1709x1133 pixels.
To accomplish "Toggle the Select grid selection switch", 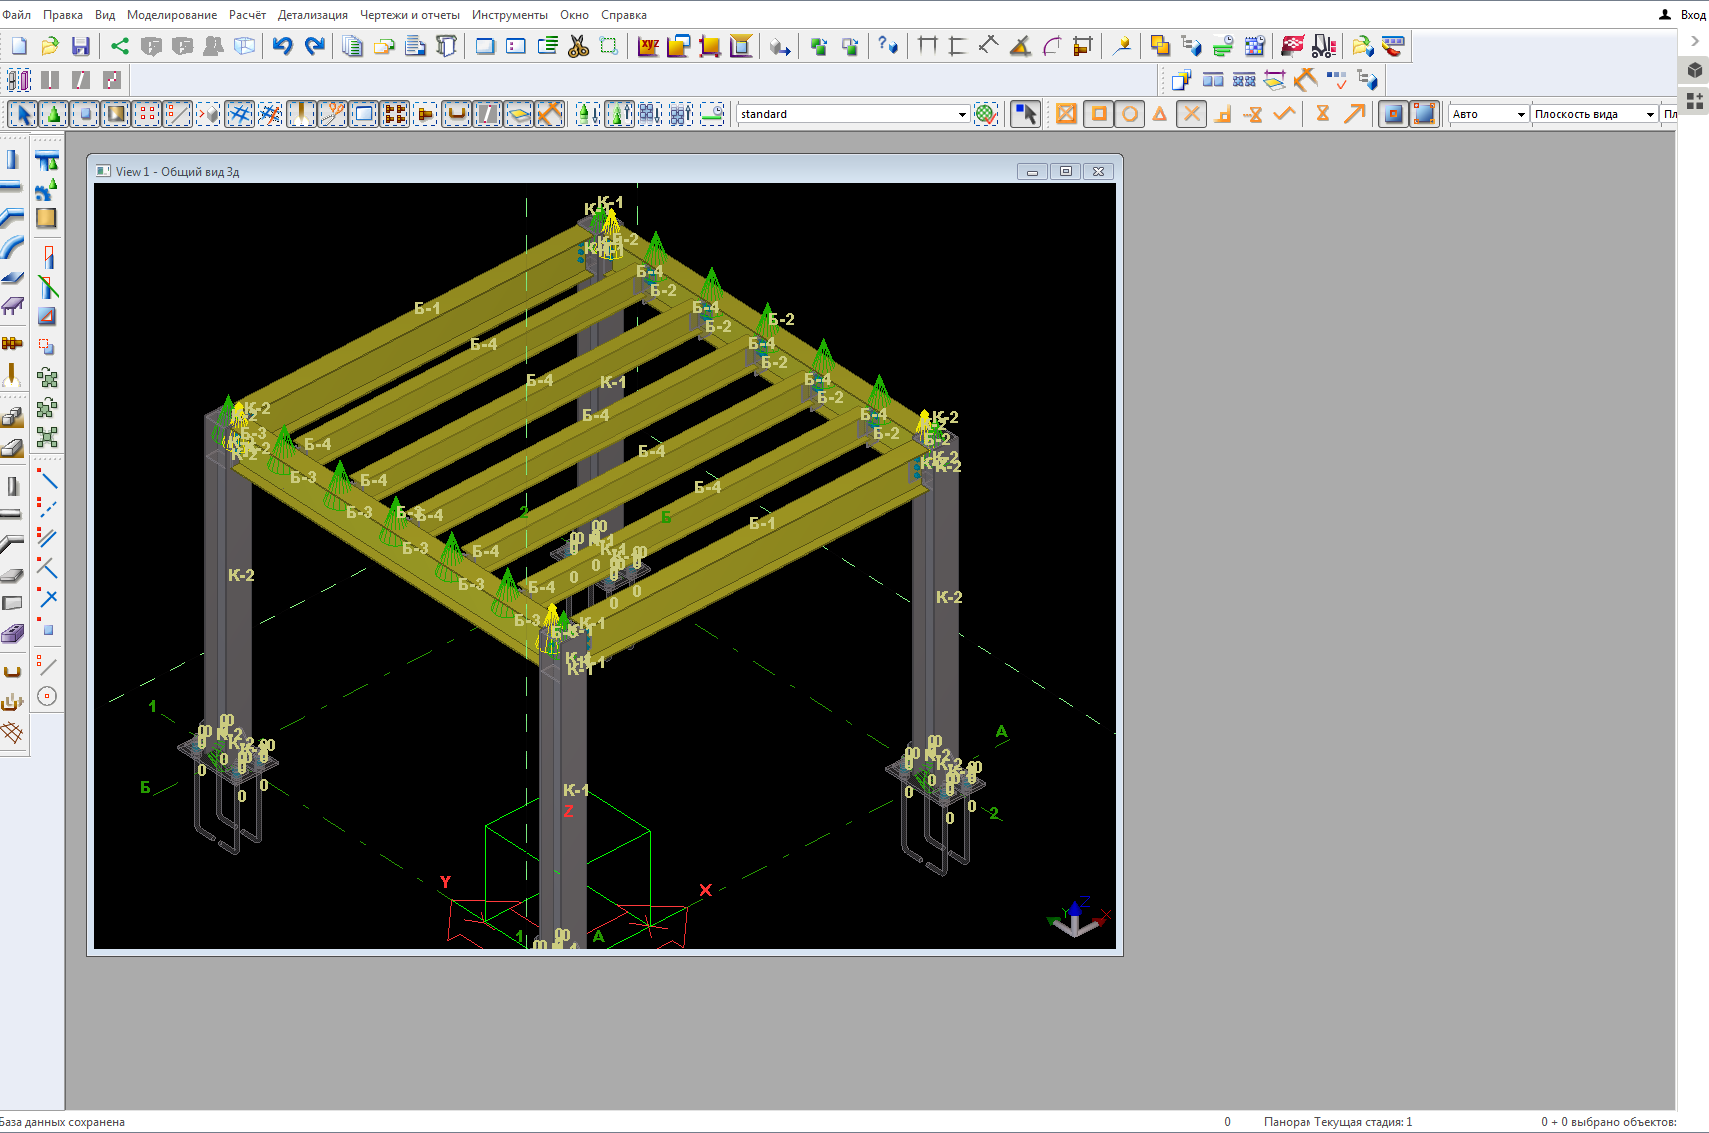I will [x=239, y=114].
